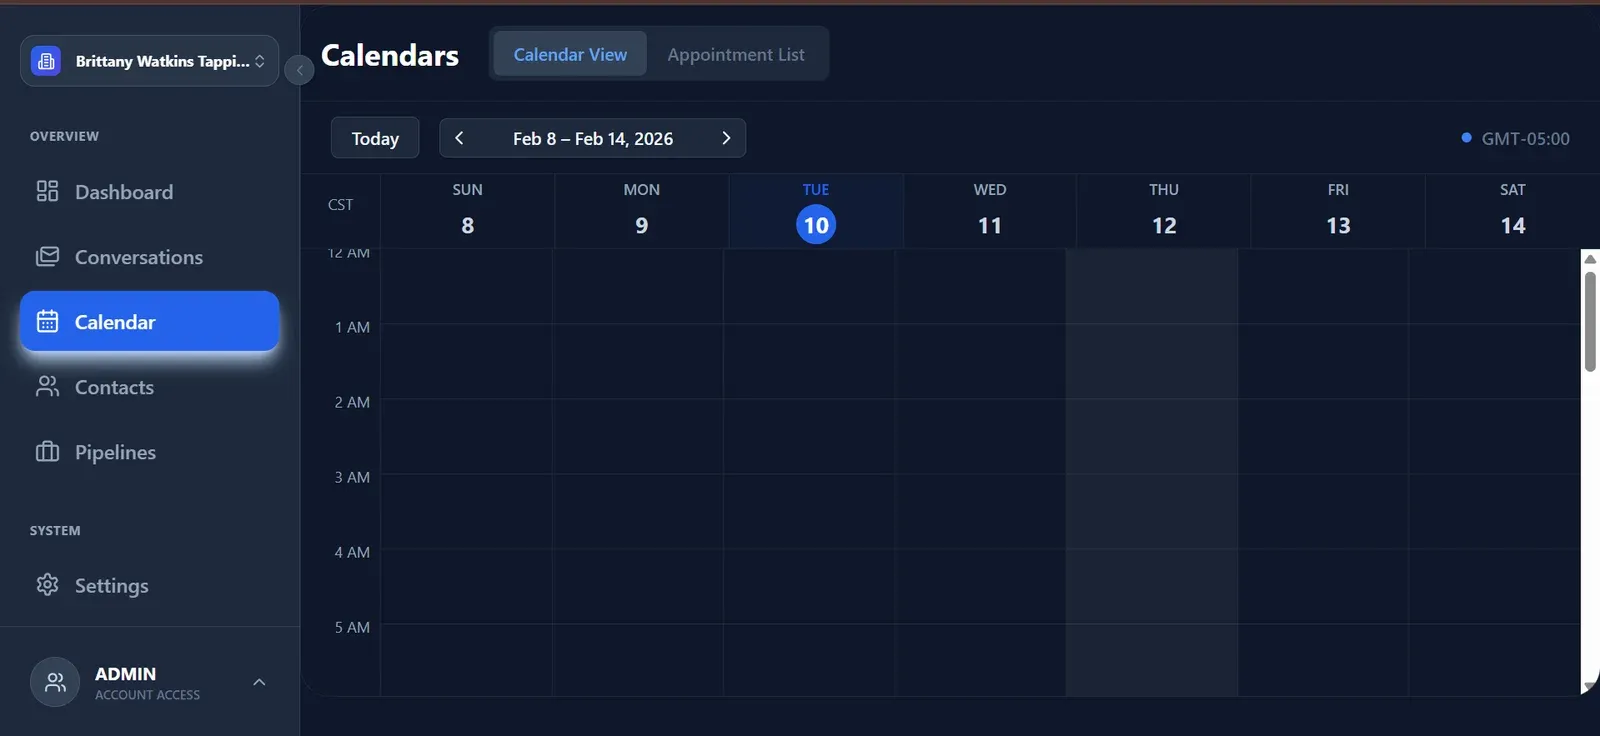Click the Feb 8 – Feb 14, 2026 date range

pyautogui.click(x=593, y=138)
